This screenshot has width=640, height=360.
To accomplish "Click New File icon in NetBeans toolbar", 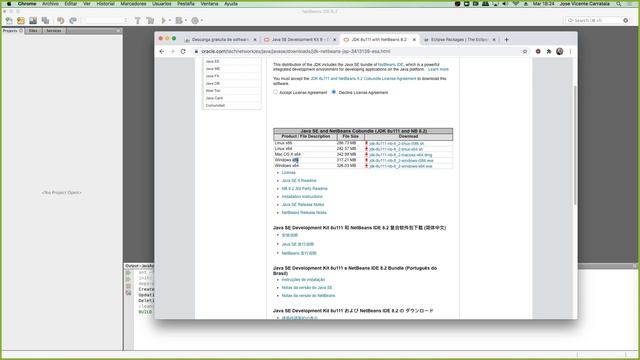I will (x=9, y=20).
